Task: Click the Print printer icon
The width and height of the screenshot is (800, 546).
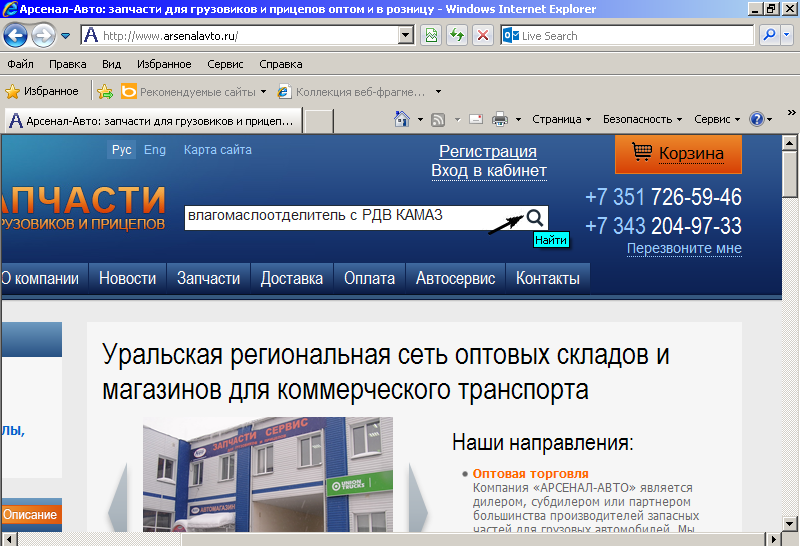Action: tap(499, 119)
